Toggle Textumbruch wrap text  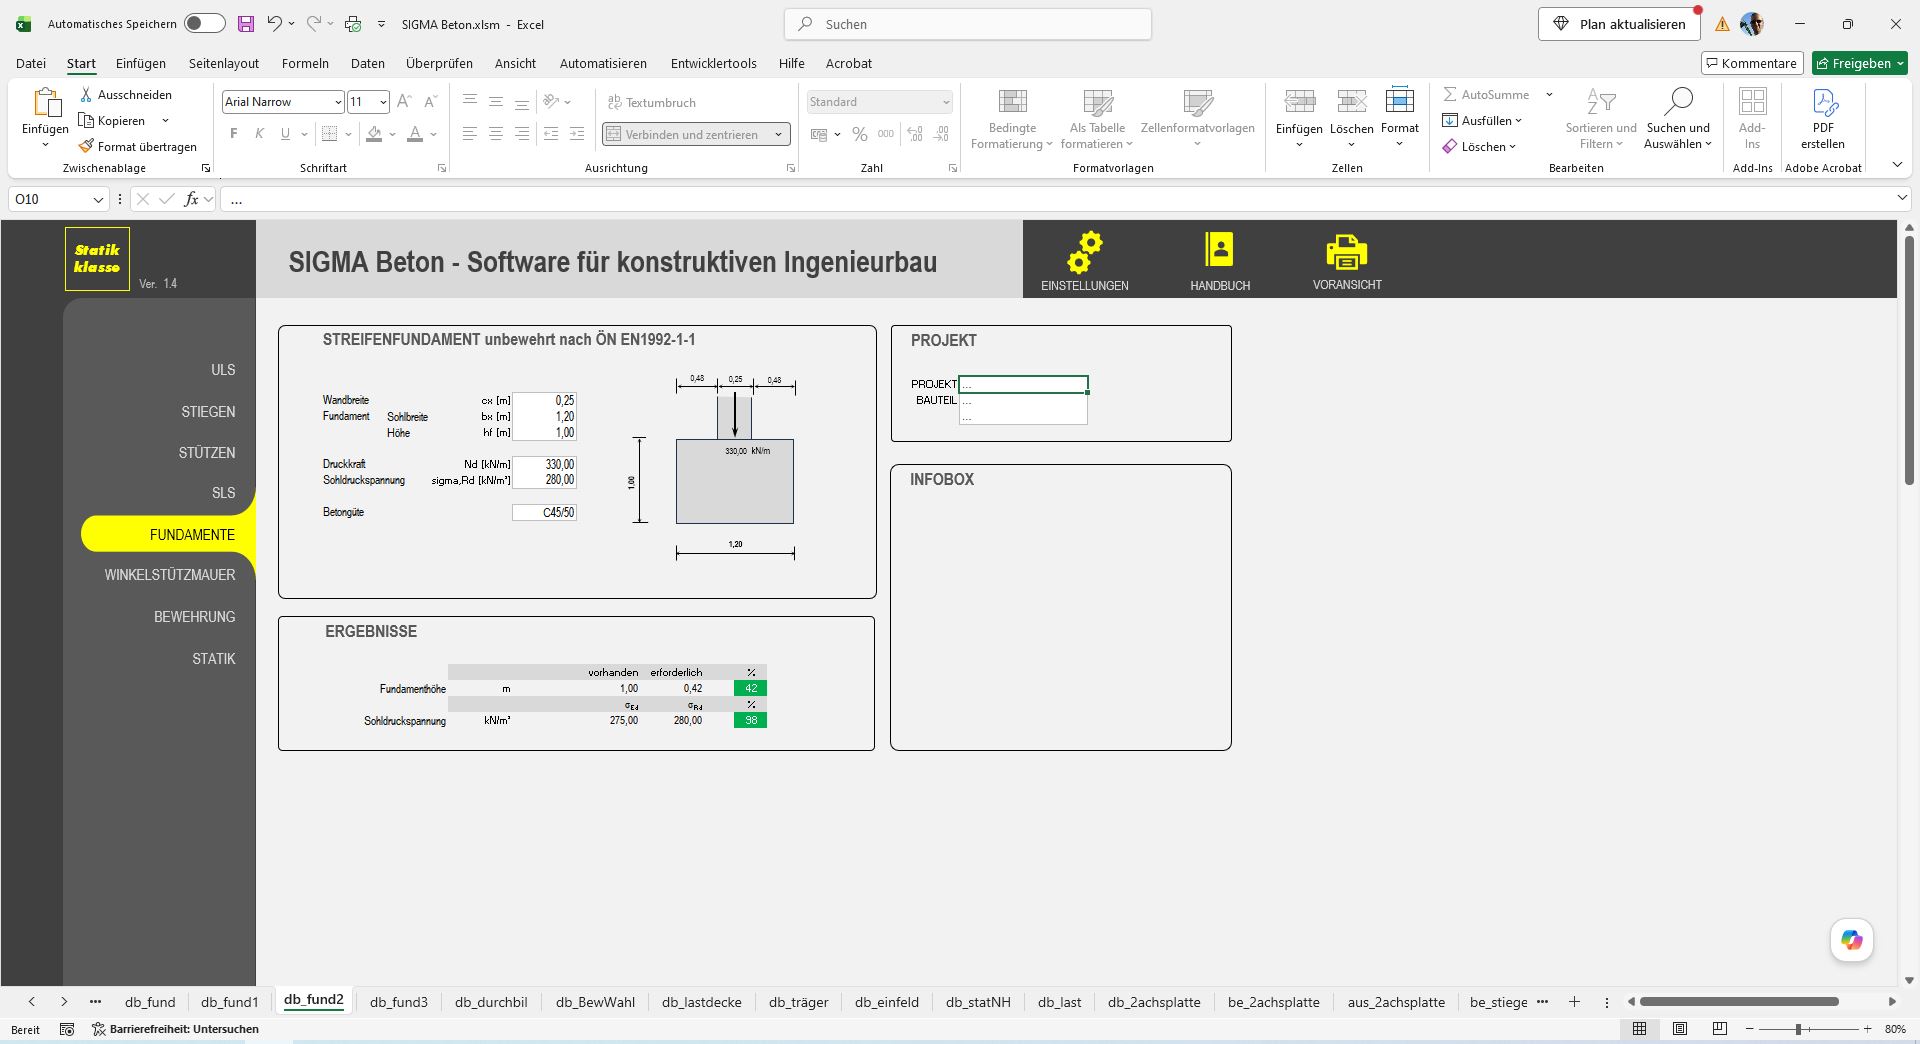652,102
